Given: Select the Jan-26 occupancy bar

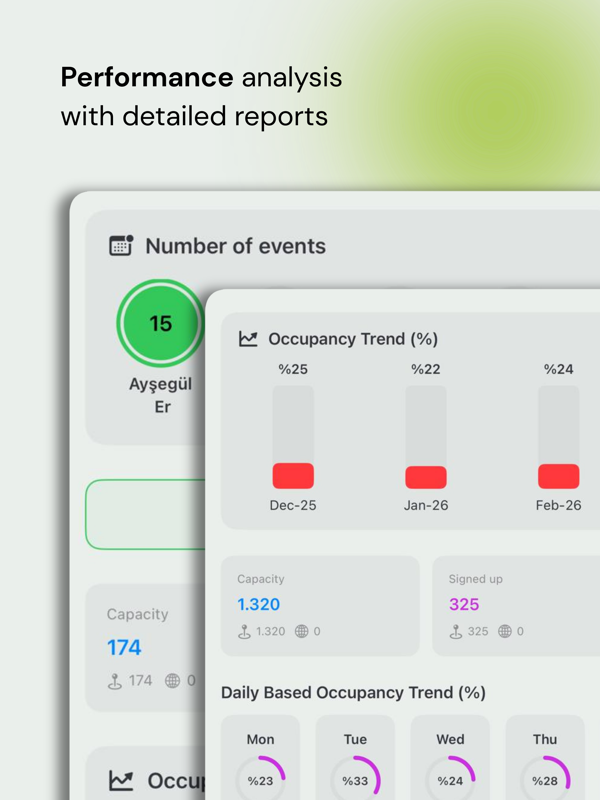Looking at the screenshot, I should point(426,437).
